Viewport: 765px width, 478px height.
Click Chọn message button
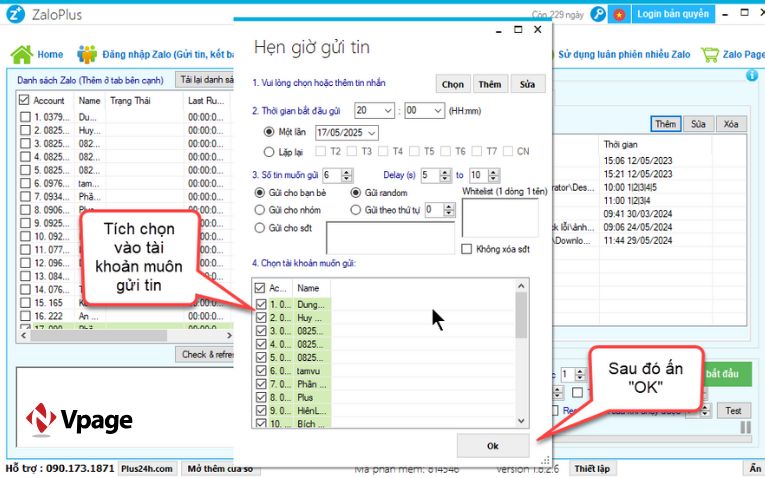(453, 84)
